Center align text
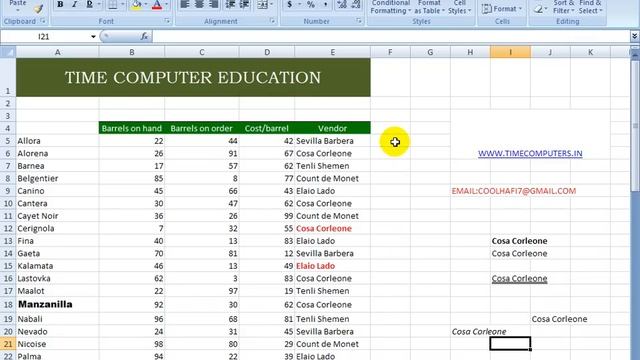Image resolution: width=640 pixels, height=360 pixels. [x=199, y=4]
